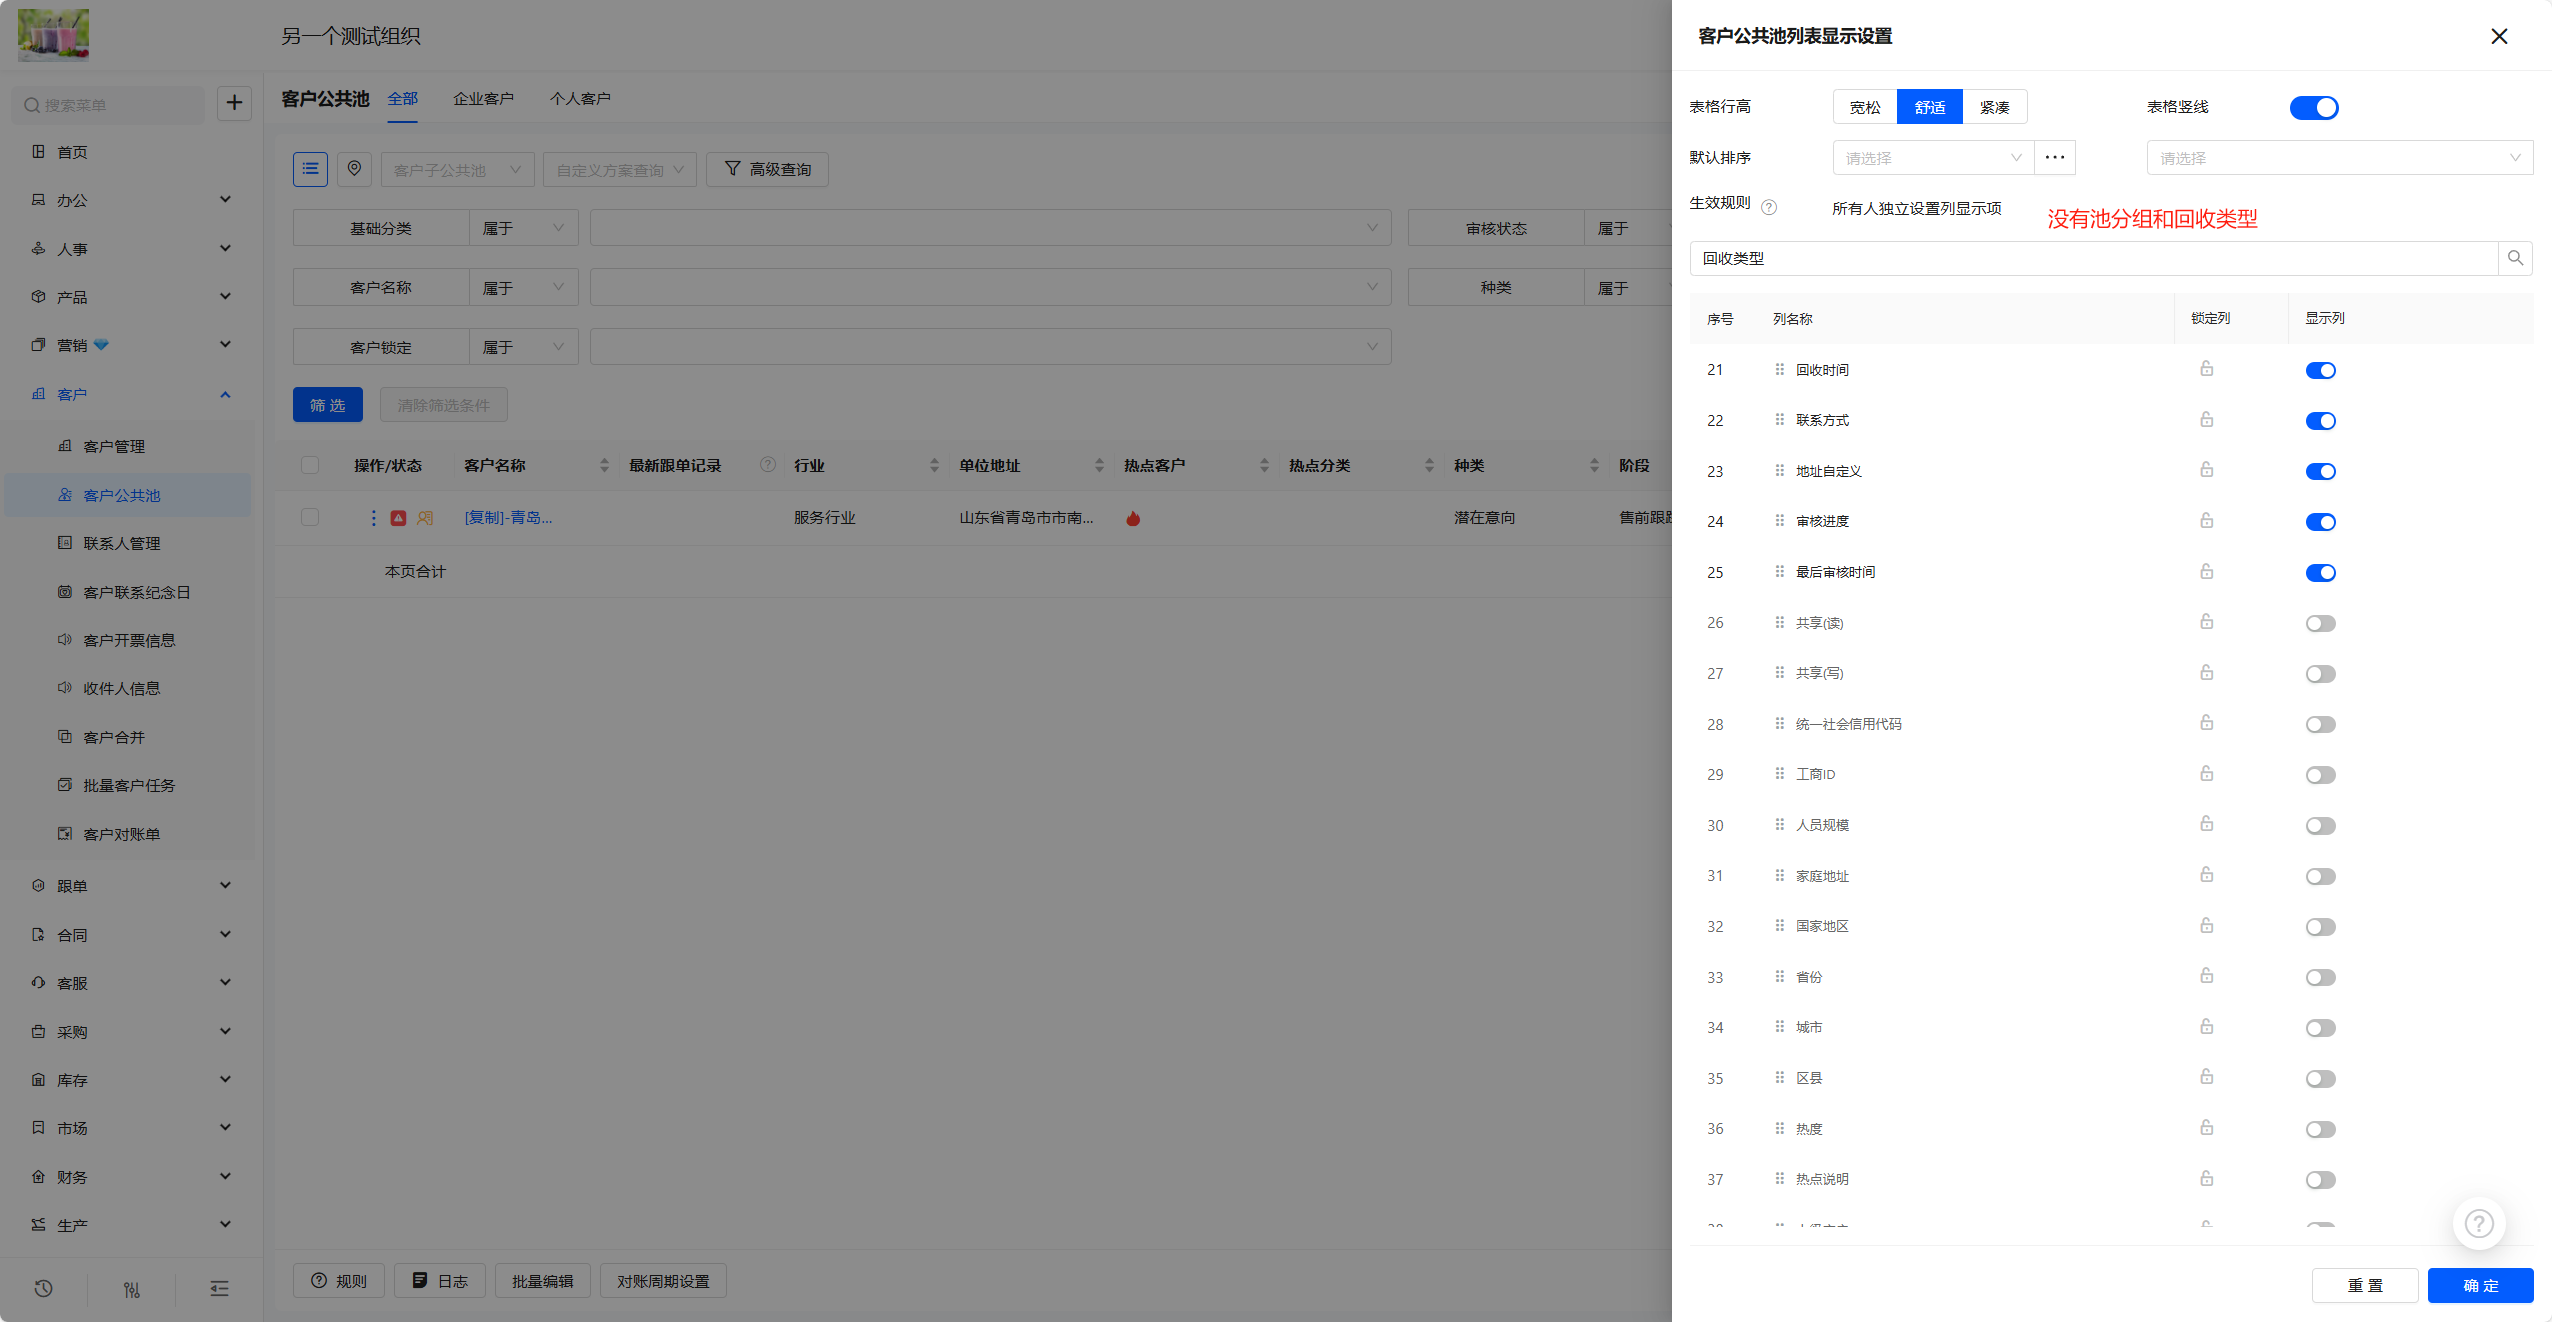
Task: Click the plus button beside menu search
Action: [x=234, y=103]
